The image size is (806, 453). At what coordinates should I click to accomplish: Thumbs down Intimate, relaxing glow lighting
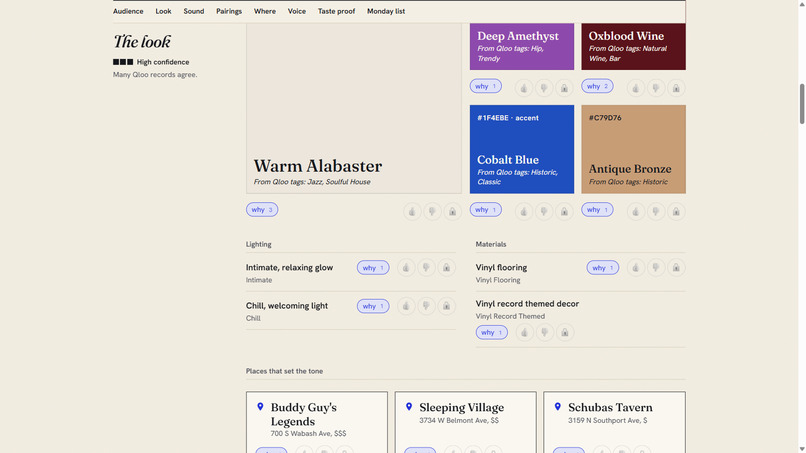426,267
